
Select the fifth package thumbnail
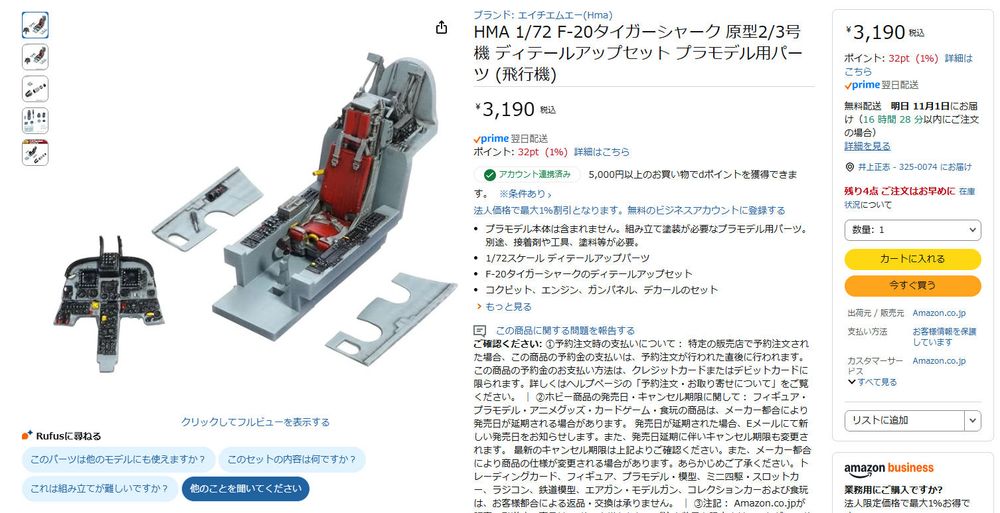pyautogui.click(x=35, y=152)
